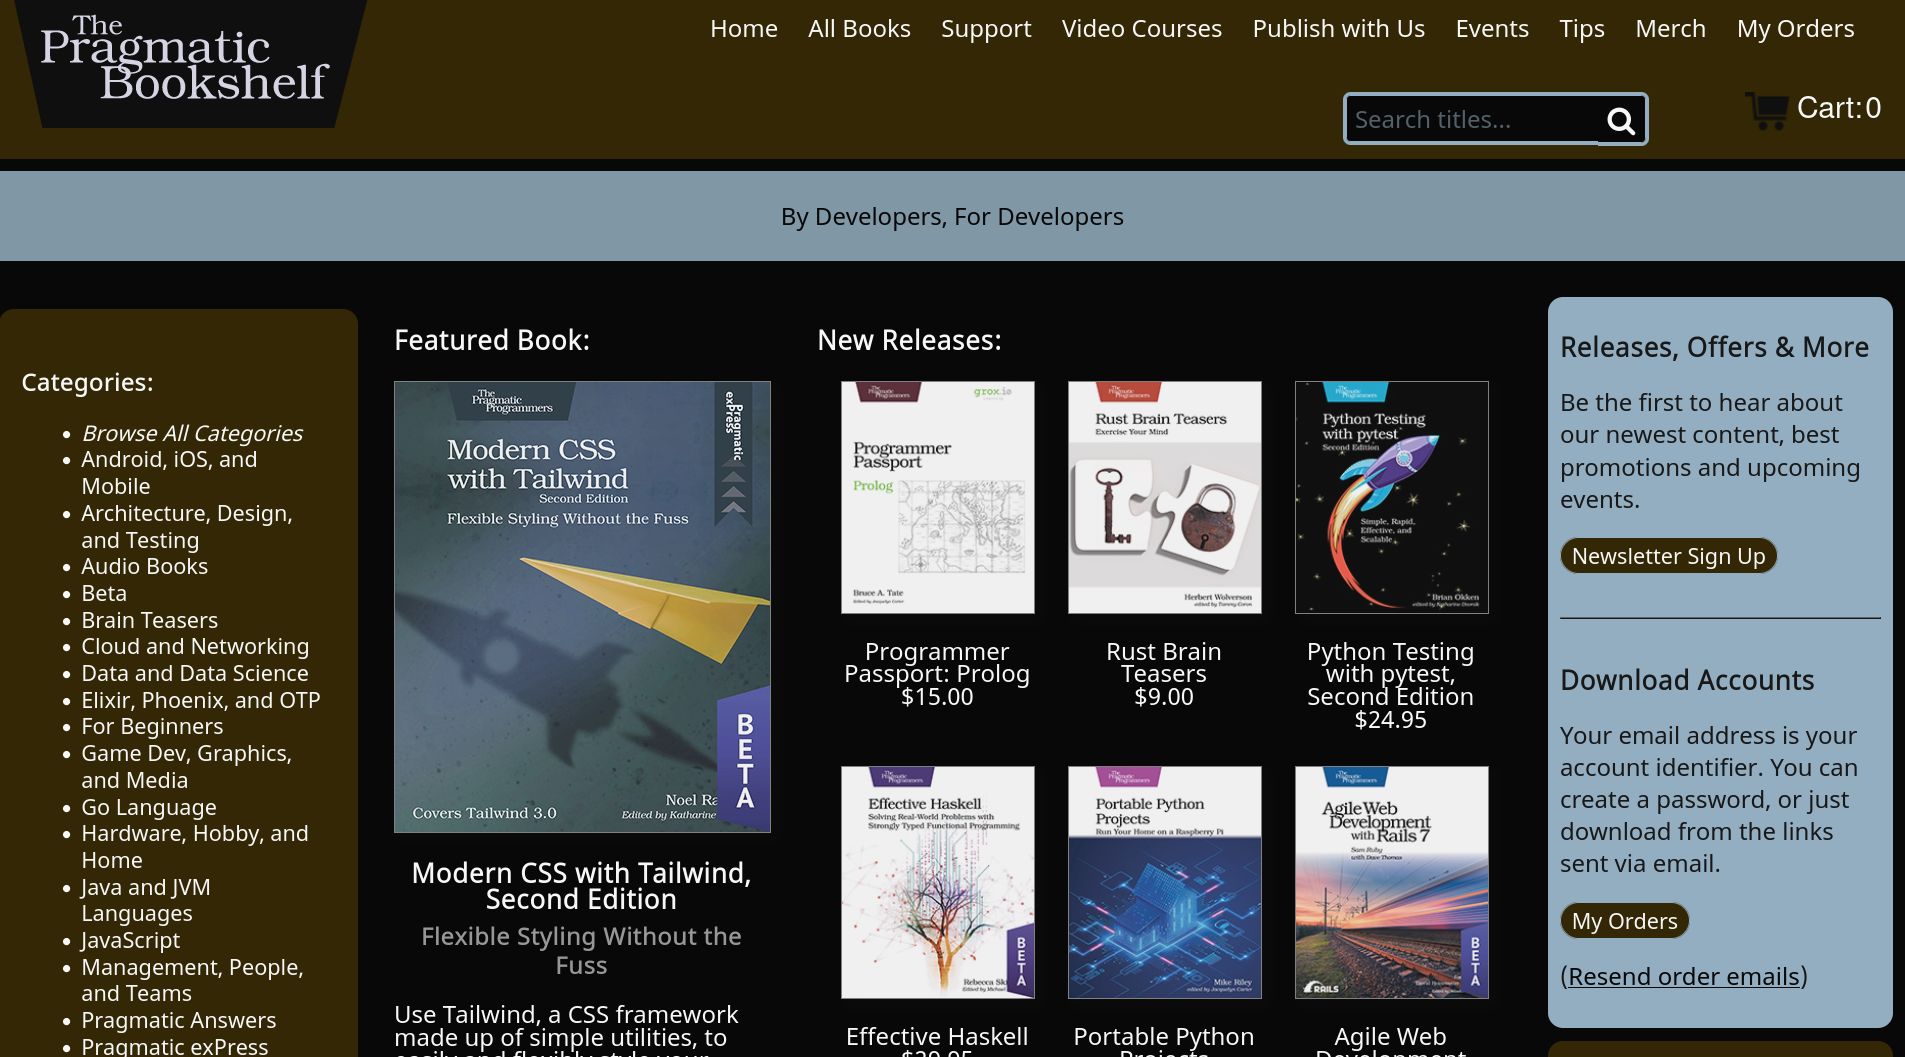Open the Beta category
The image size is (1905, 1057).
click(x=104, y=593)
